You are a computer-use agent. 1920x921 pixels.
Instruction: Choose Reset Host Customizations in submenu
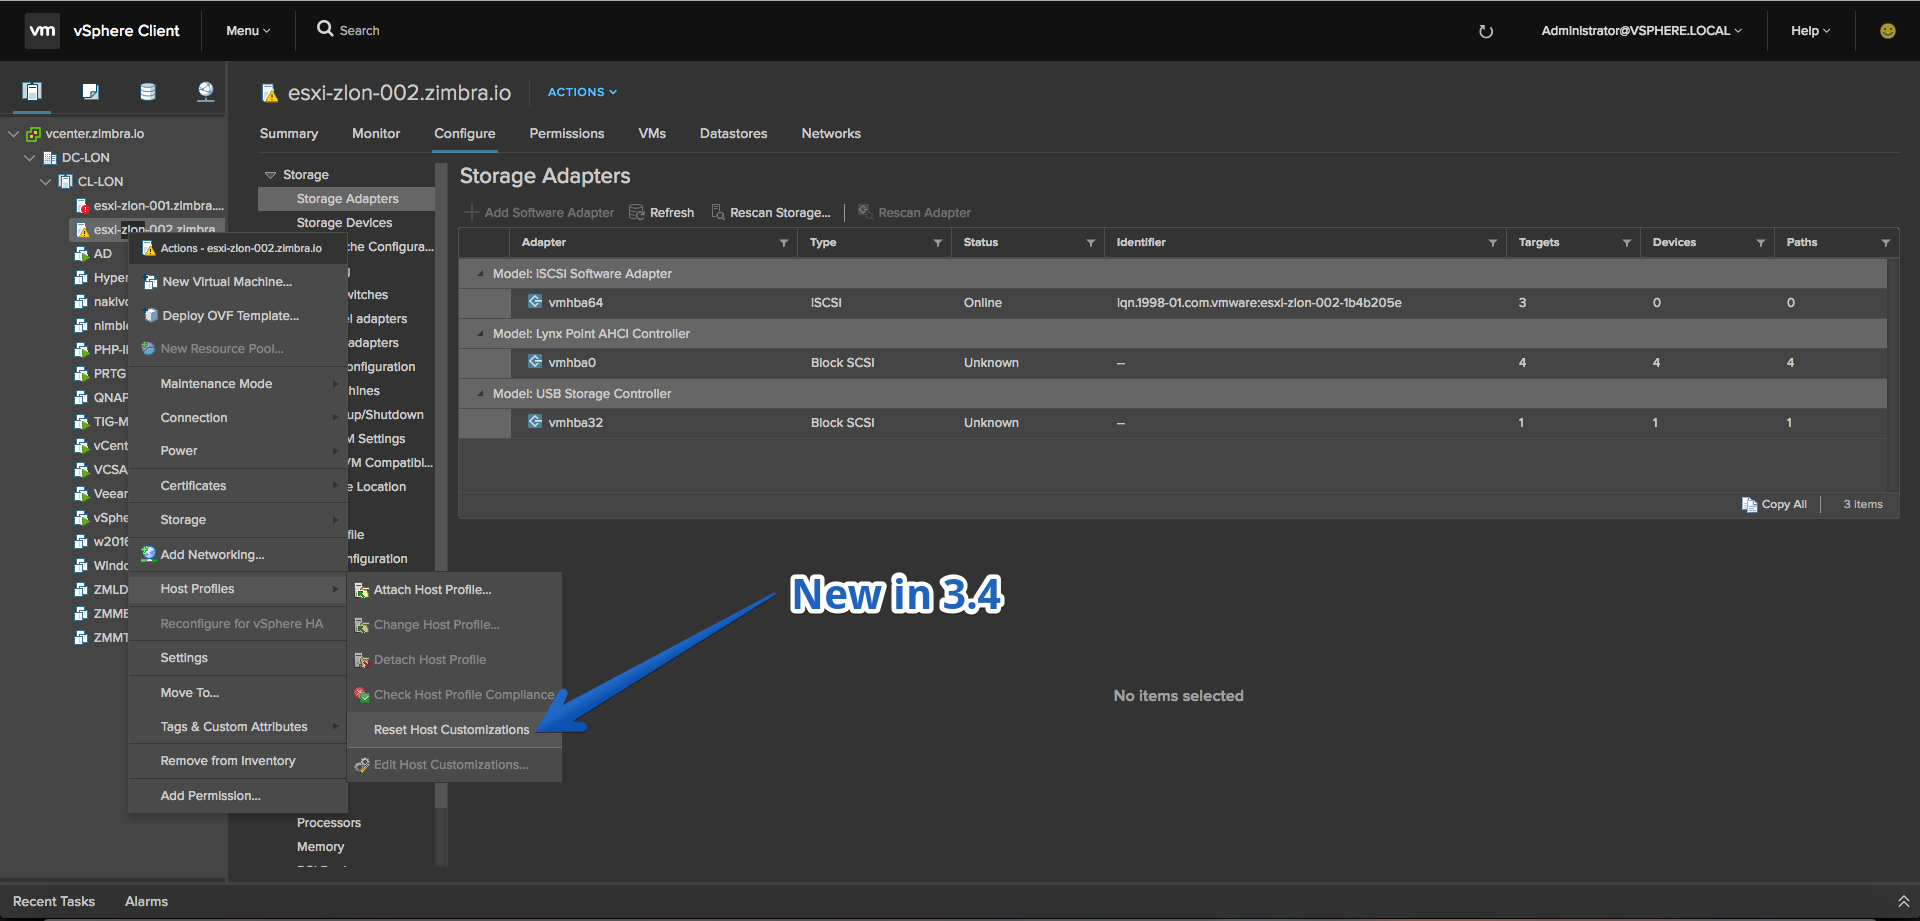click(x=454, y=730)
